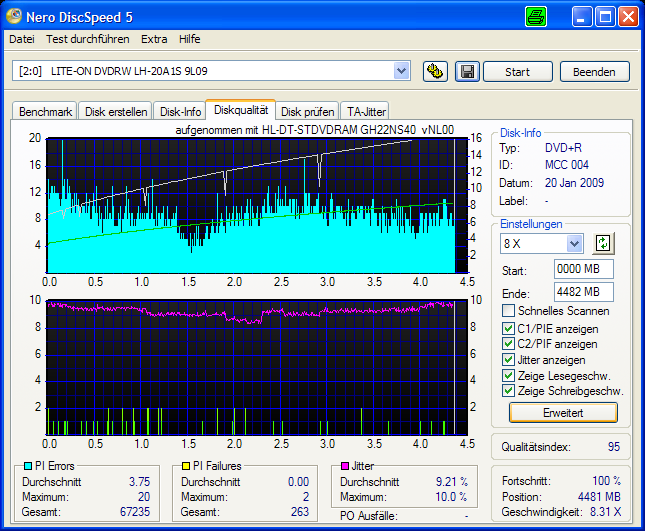
Task: Open the Test durchführen menu
Action: click(x=88, y=39)
